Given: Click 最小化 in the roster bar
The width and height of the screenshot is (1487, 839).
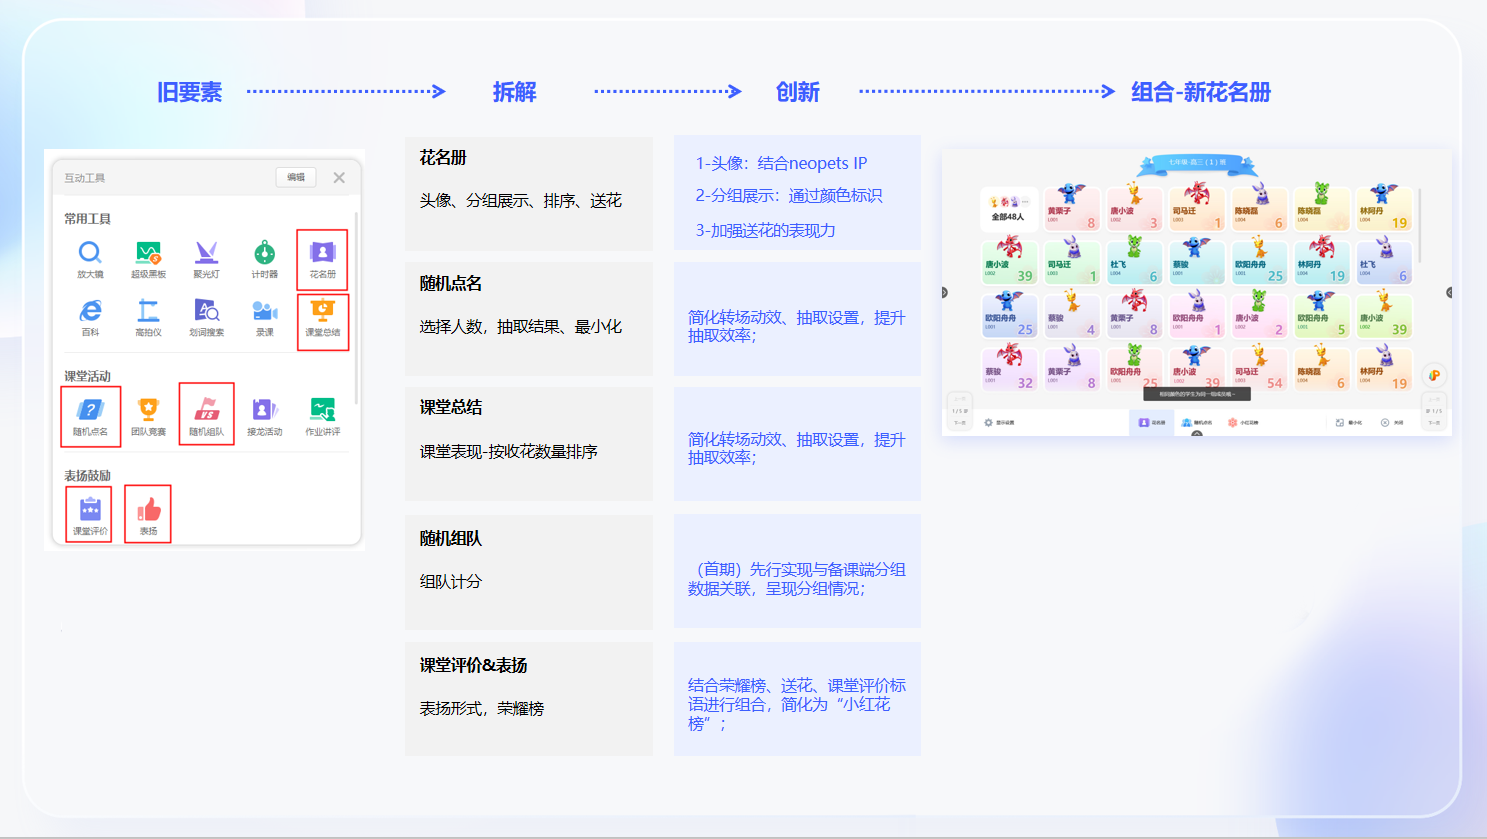Looking at the screenshot, I should point(1349,422).
